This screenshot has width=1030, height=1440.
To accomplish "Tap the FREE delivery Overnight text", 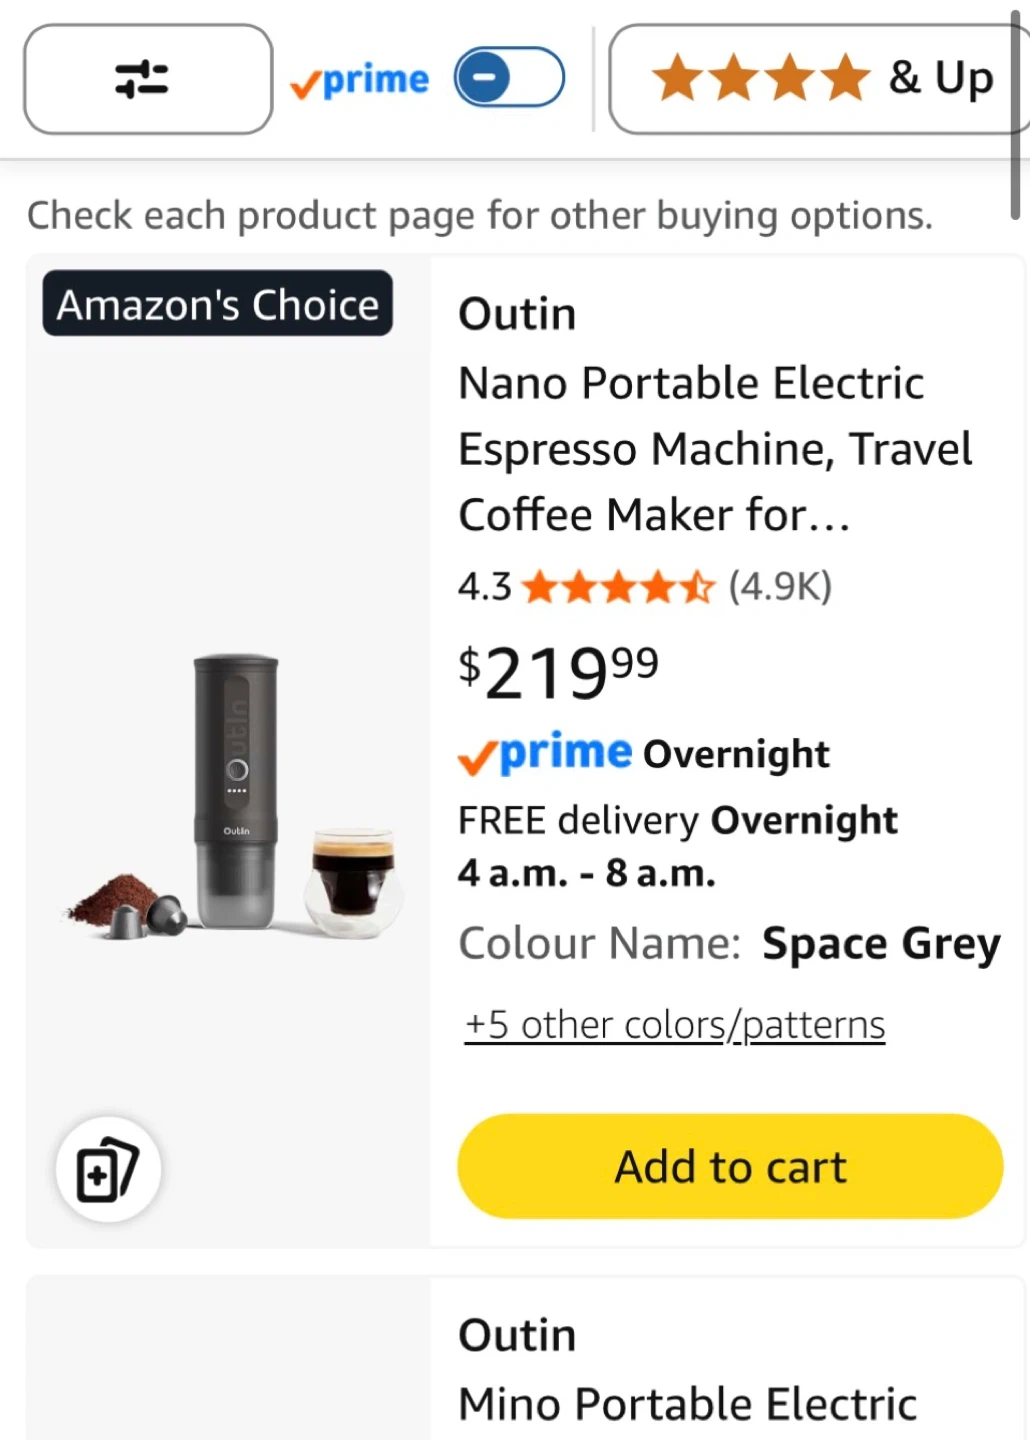I will [678, 820].
